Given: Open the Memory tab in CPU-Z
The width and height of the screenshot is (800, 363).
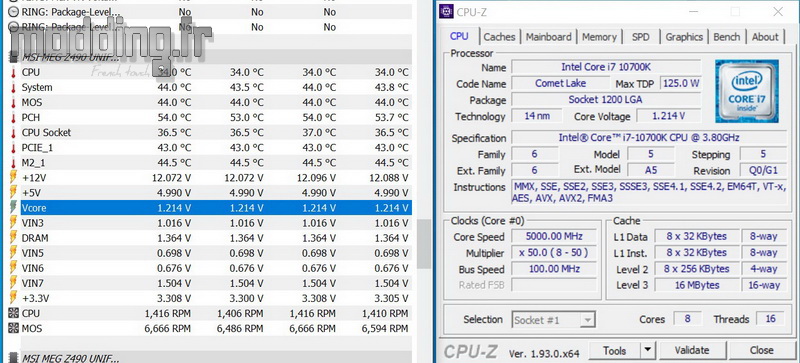Looking at the screenshot, I should tap(599, 37).
